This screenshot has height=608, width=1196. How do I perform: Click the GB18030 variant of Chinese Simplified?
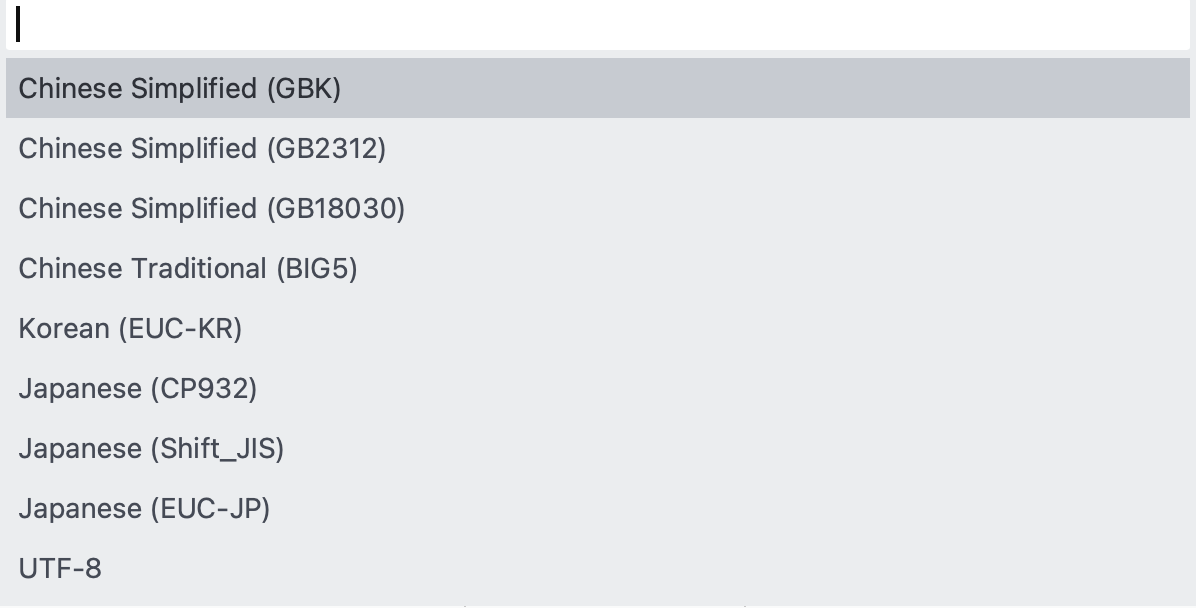(x=211, y=208)
